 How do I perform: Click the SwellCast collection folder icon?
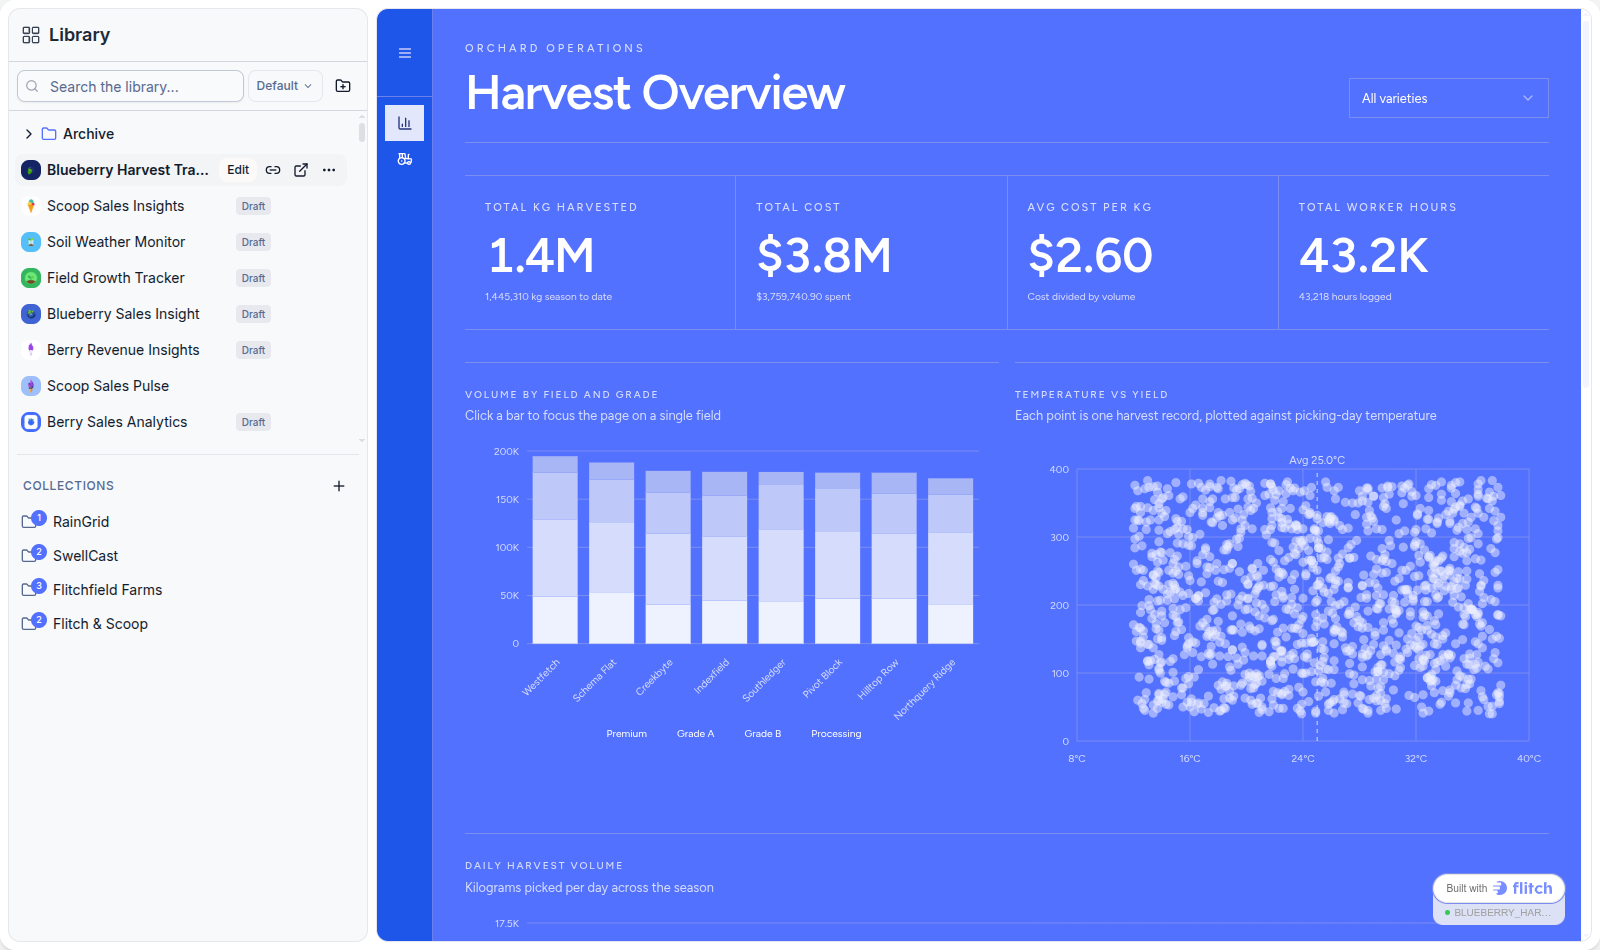pyautogui.click(x=33, y=555)
